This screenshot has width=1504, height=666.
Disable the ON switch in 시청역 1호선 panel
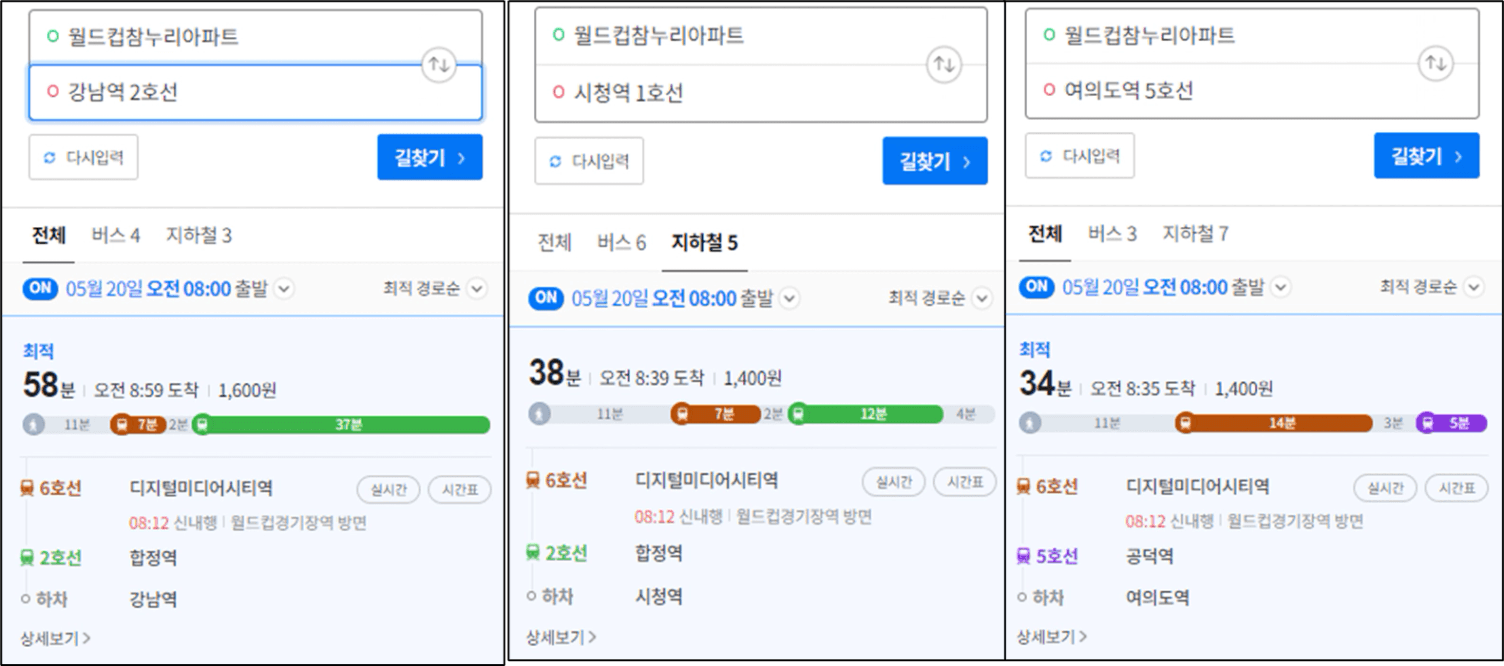(546, 297)
